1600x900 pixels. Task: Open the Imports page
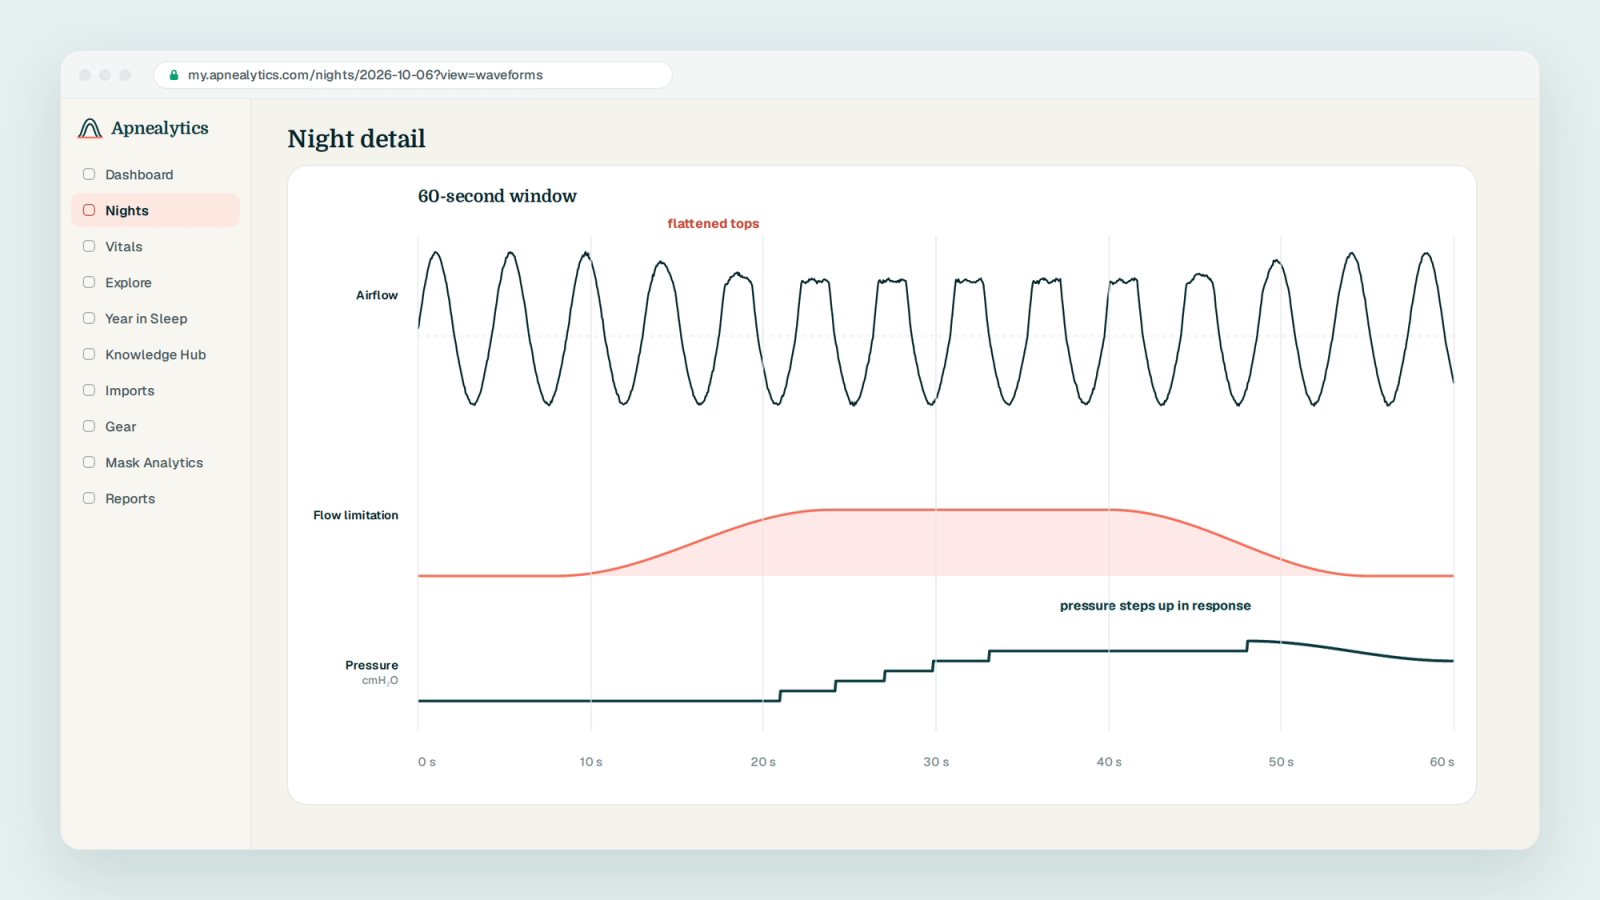155,390
